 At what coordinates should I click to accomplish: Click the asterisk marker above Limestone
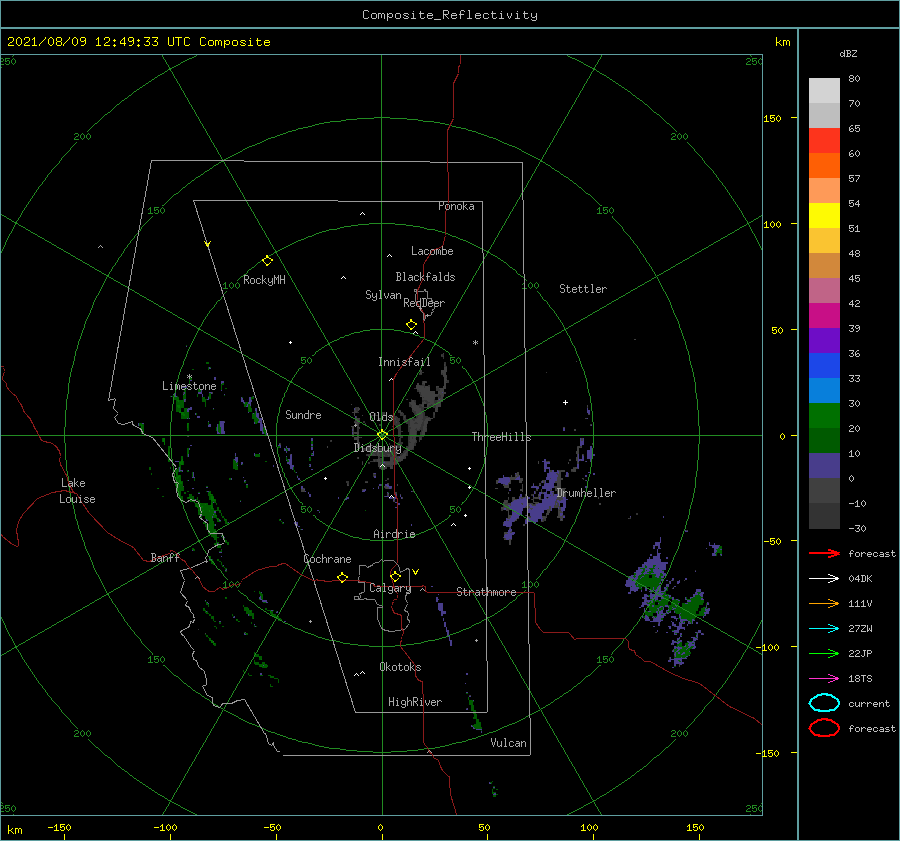(189, 377)
